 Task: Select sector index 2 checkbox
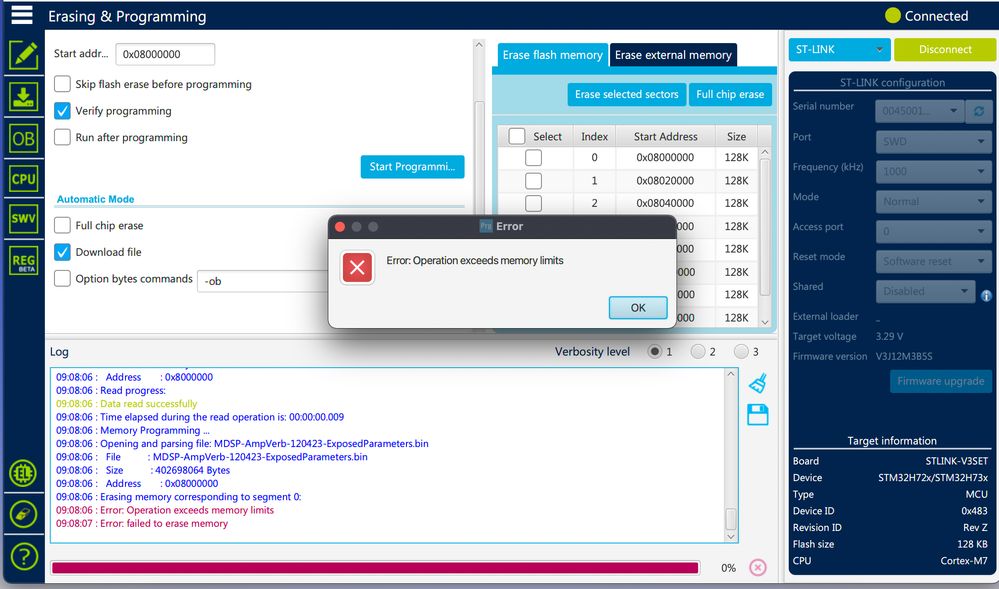click(533, 203)
